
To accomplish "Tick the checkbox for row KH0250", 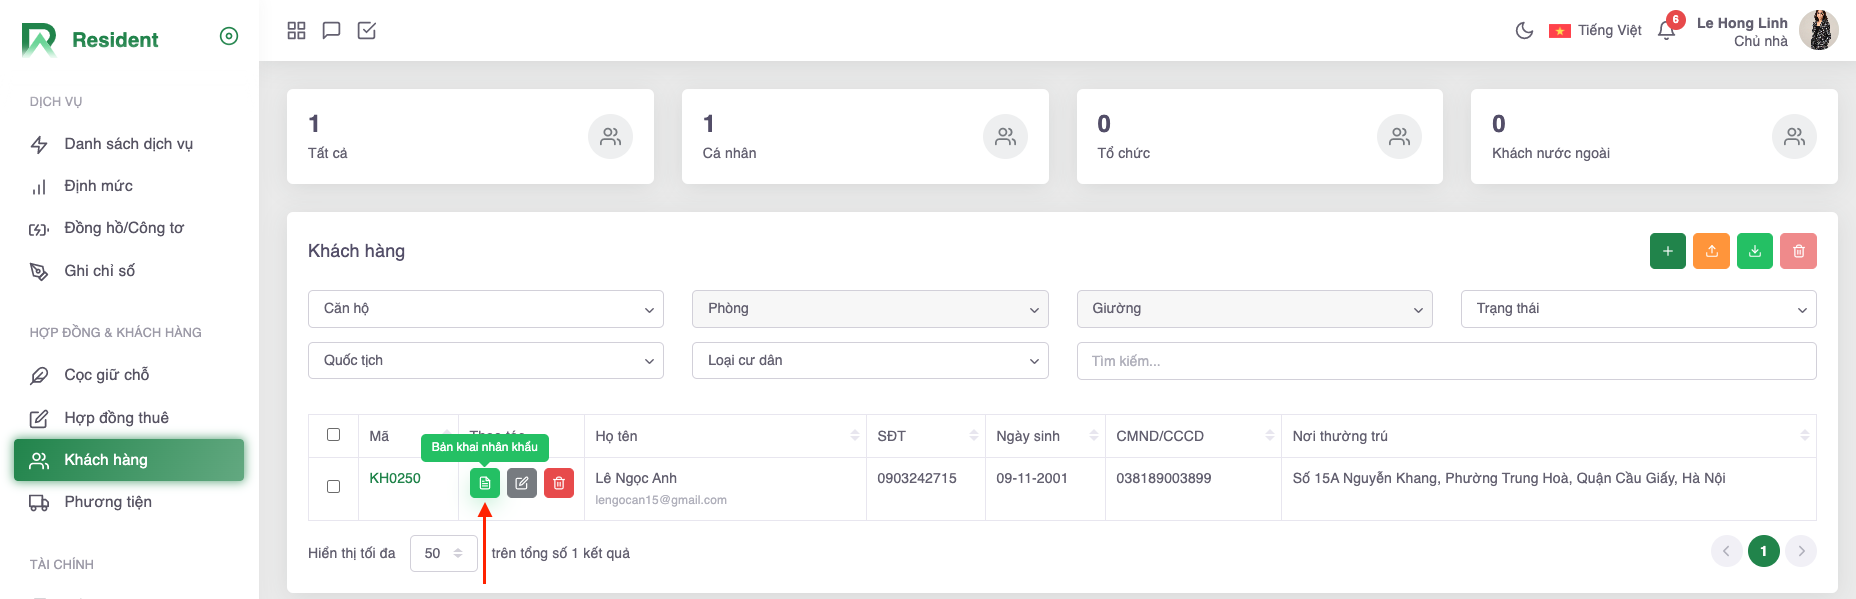I will tap(334, 487).
